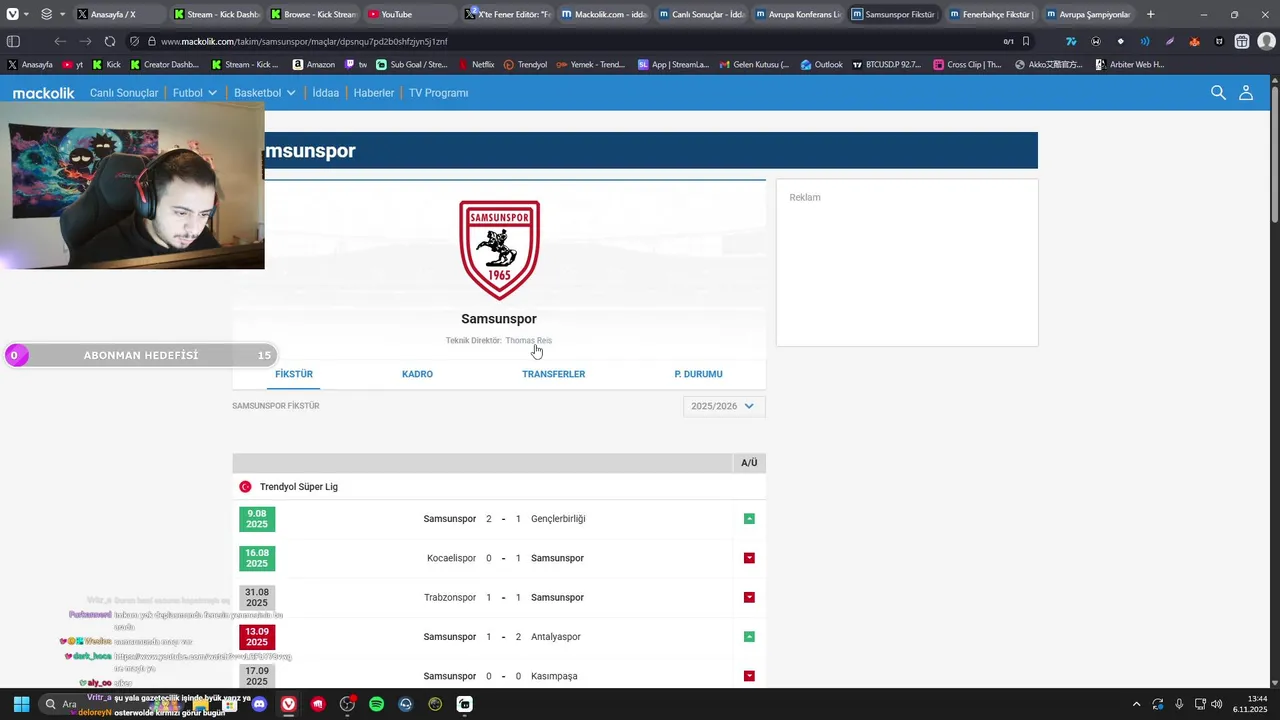The width and height of the screenshot is (1280, 720).
Task: Click Trendyol Süper Lig league link
Action: pos(299,487)
